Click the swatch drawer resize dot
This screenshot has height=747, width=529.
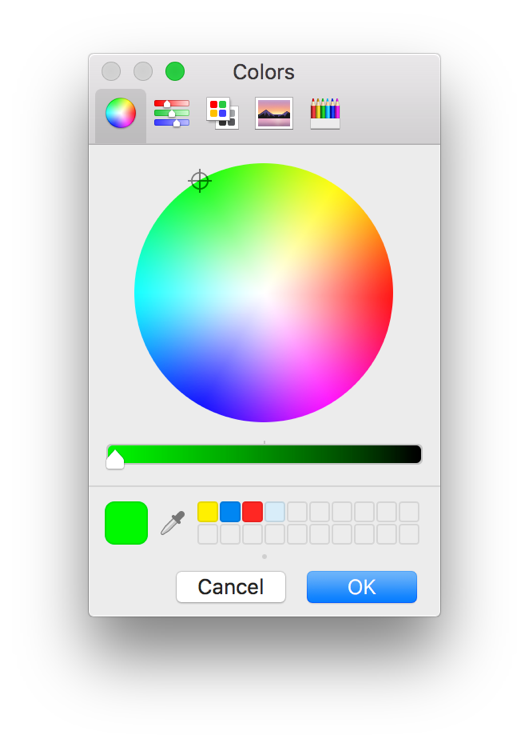[x=264, y=556]
